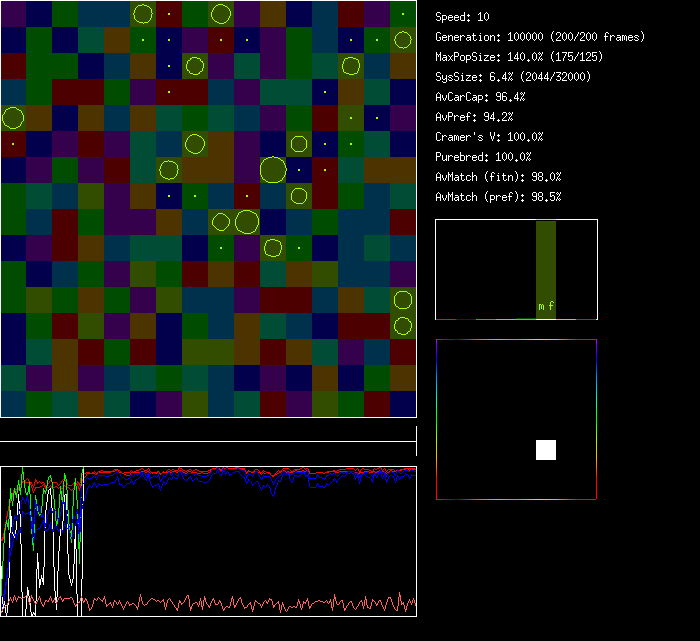Click the circle at the grid's left edge

click(x=13, y=118)
